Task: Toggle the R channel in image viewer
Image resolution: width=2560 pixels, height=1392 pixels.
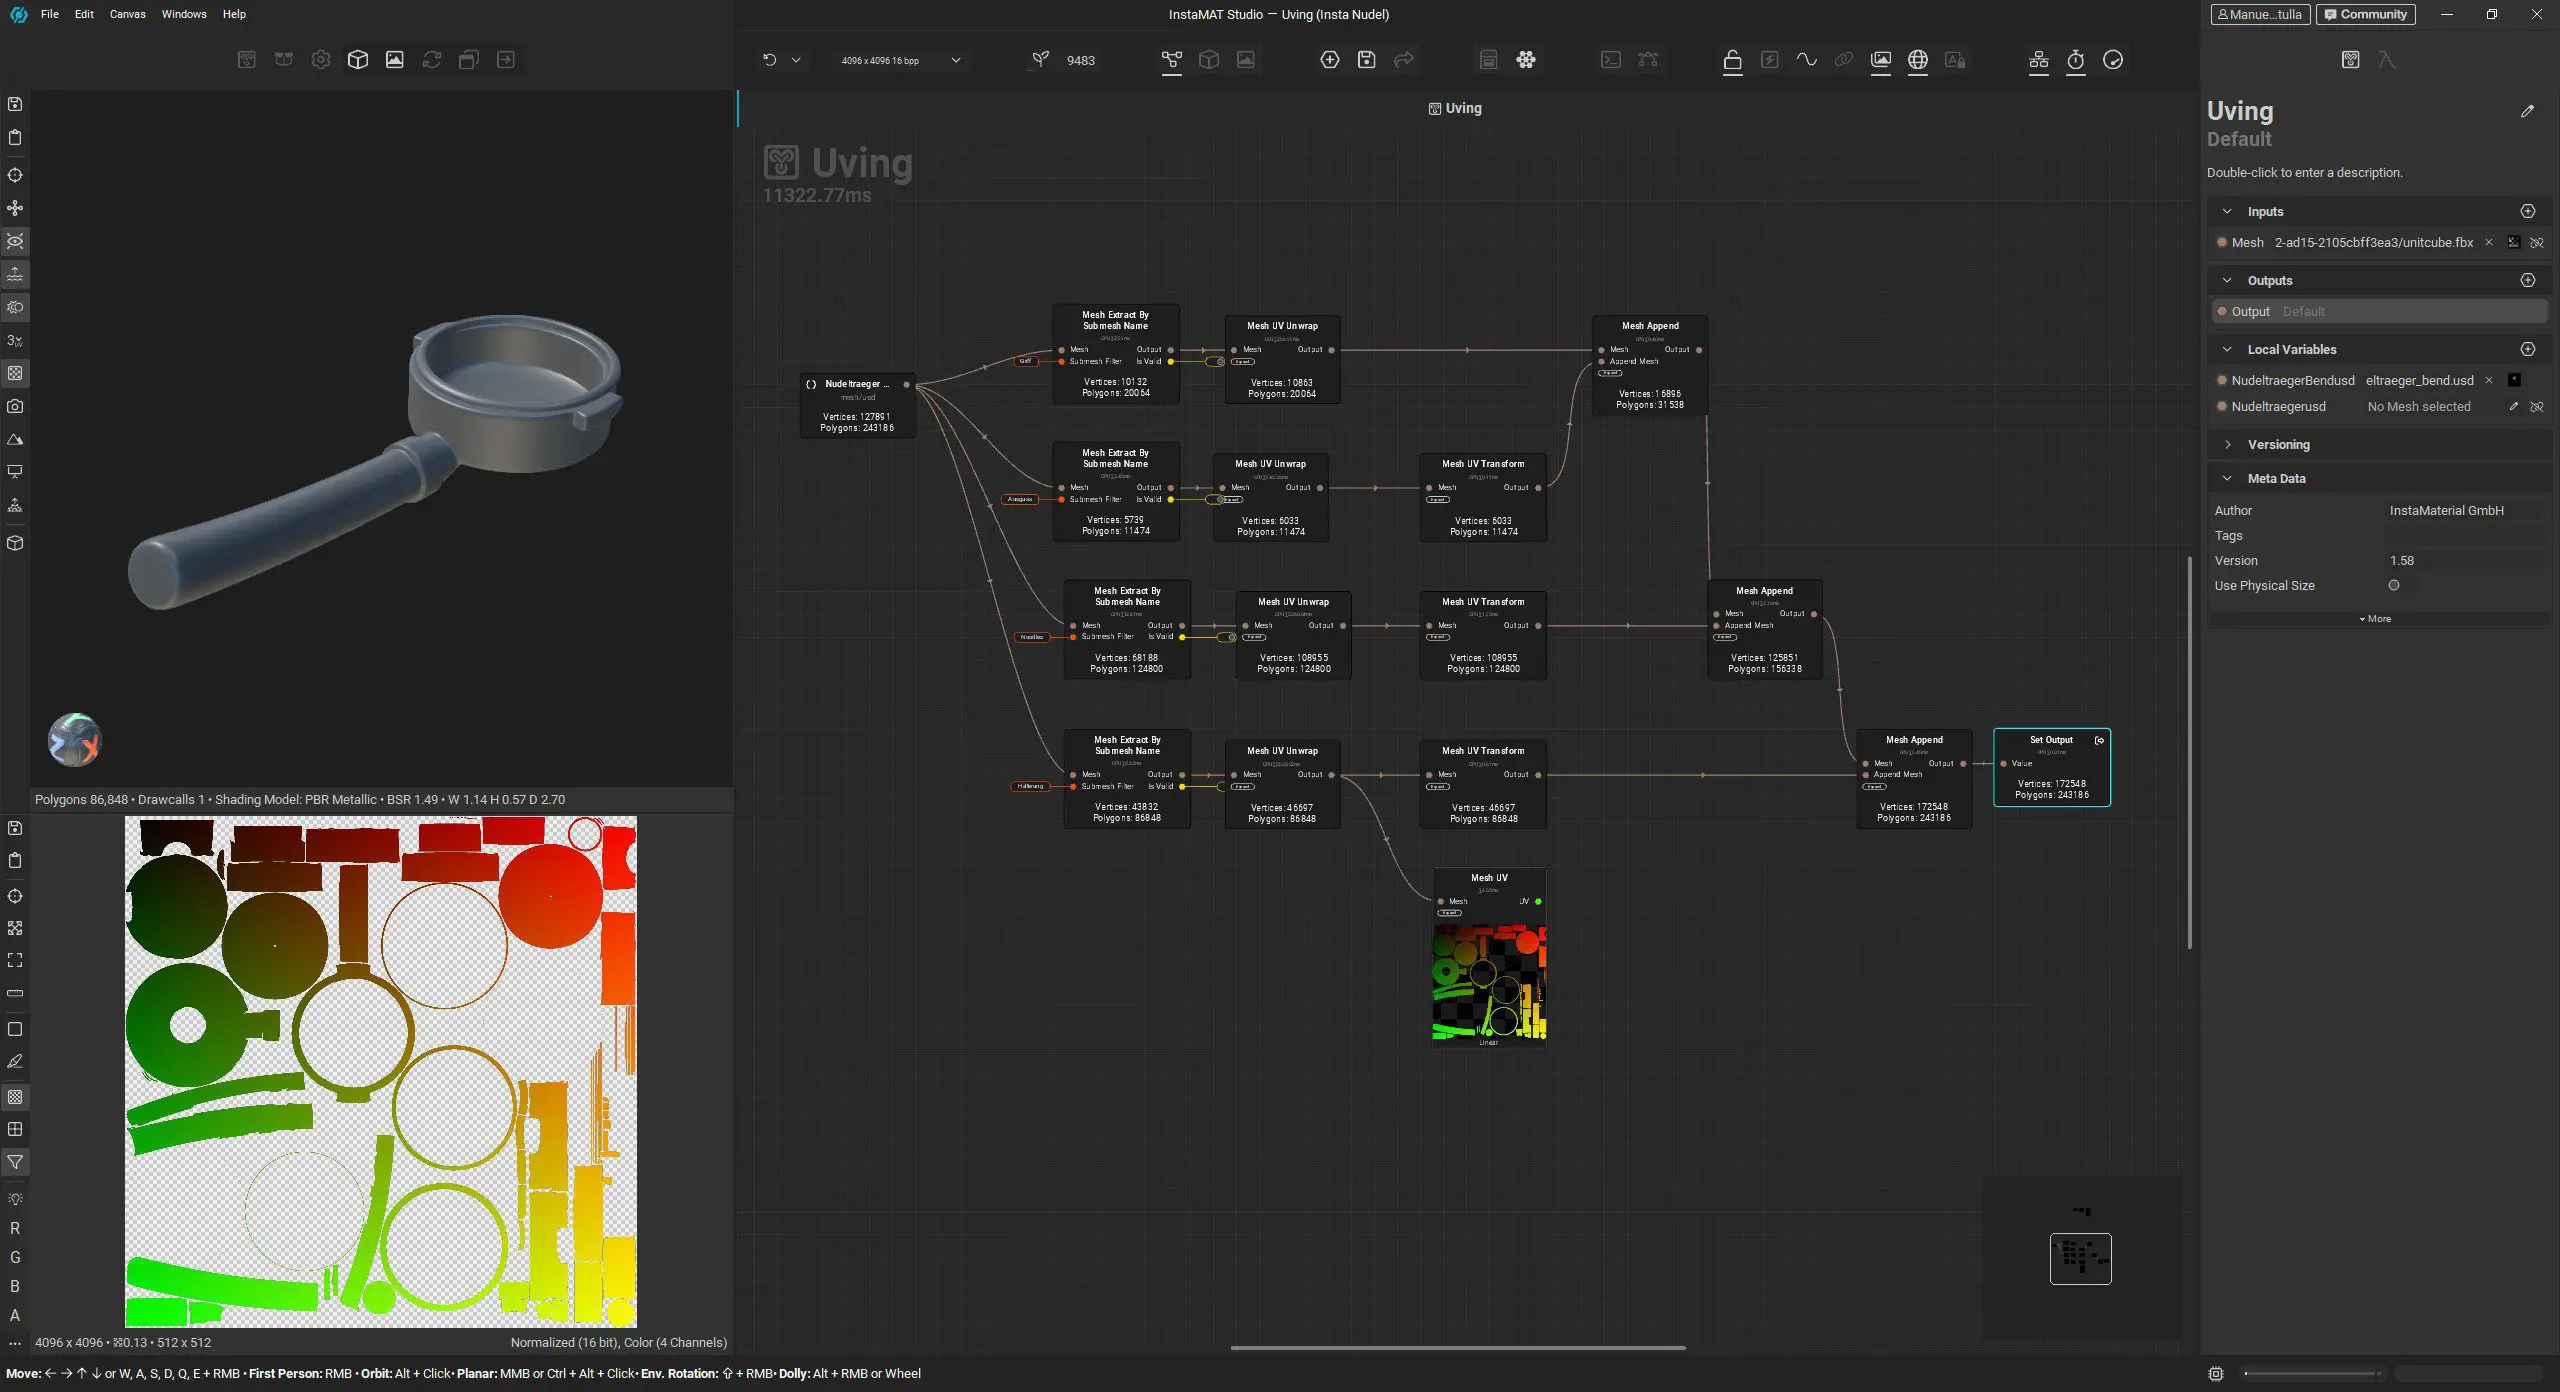Action: click(x=15, y=1228)
